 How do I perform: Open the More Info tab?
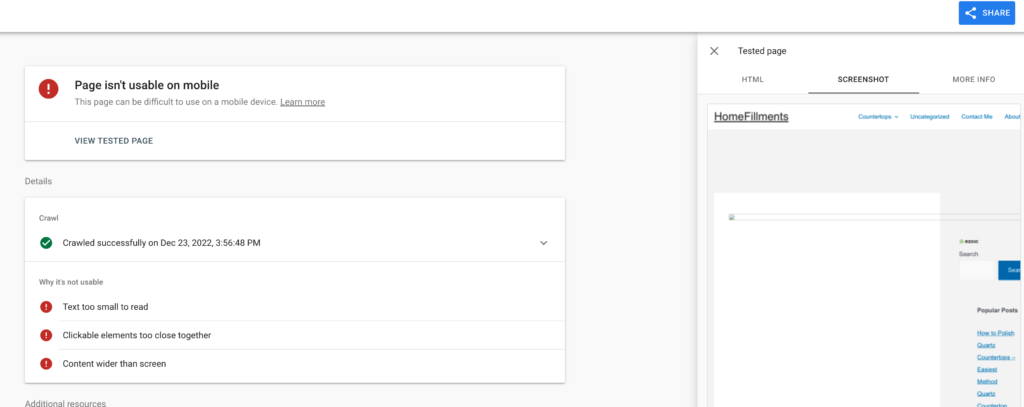click(x=973, y=79)
